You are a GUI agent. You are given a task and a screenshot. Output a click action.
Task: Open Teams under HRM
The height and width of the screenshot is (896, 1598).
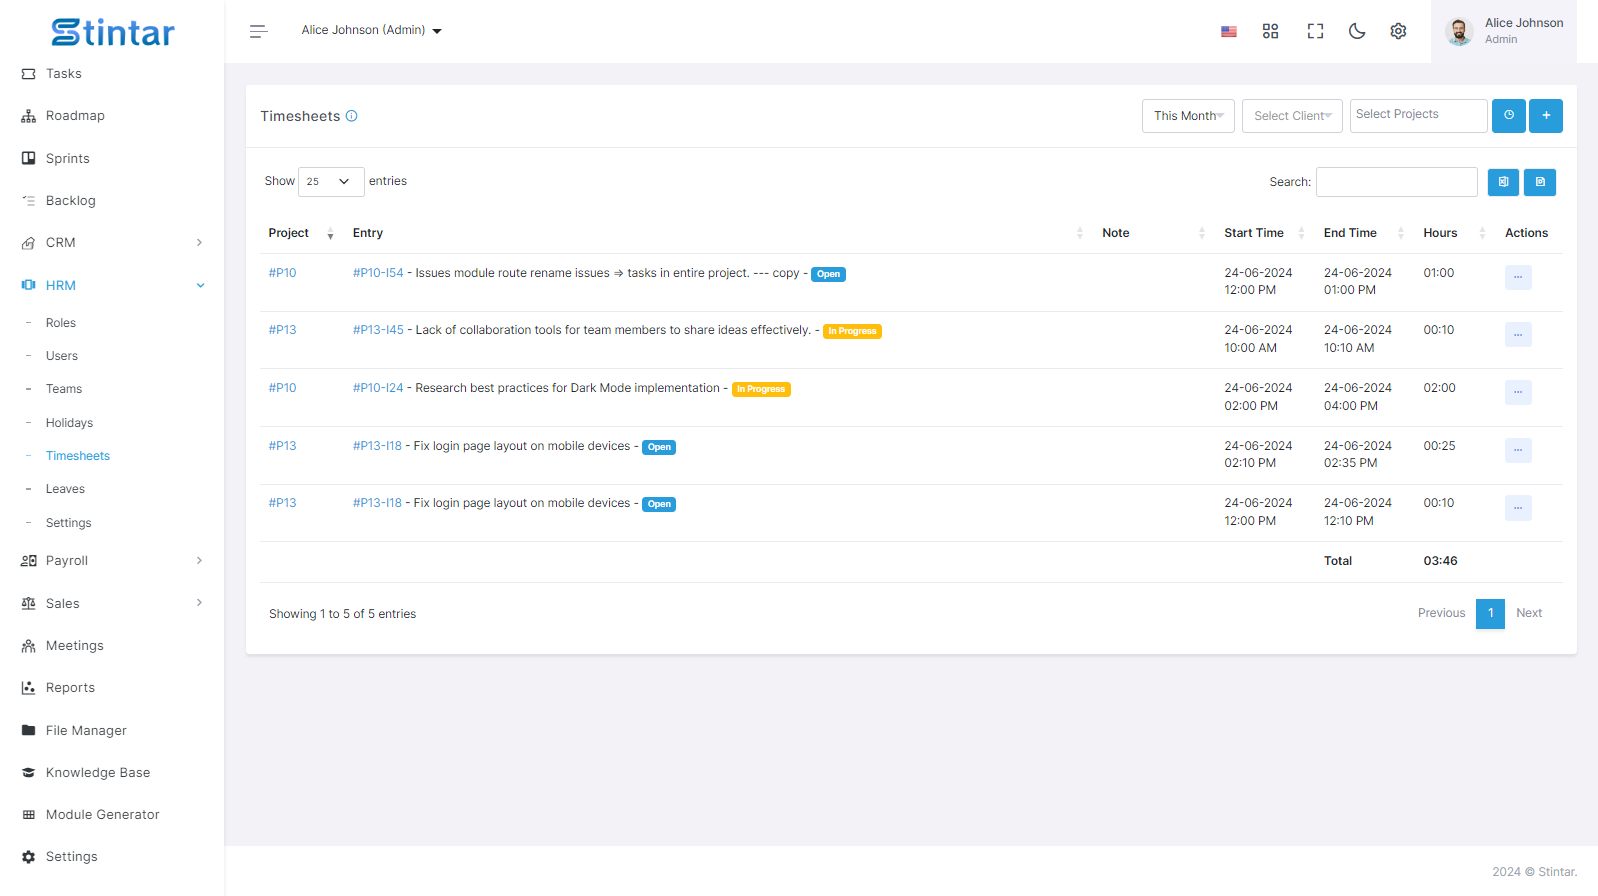coord(64,389)
